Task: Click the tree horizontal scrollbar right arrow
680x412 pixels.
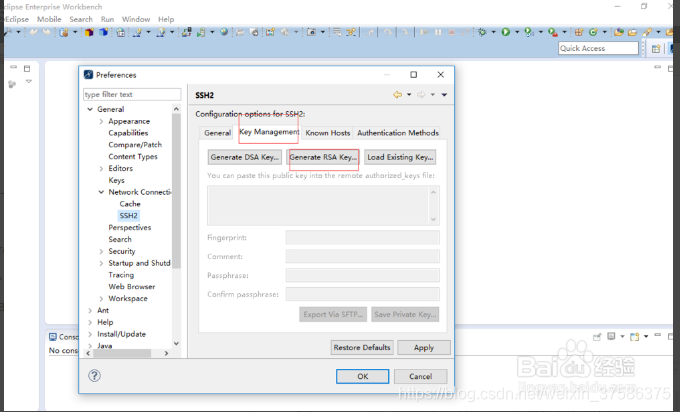Action: point(166,353)
